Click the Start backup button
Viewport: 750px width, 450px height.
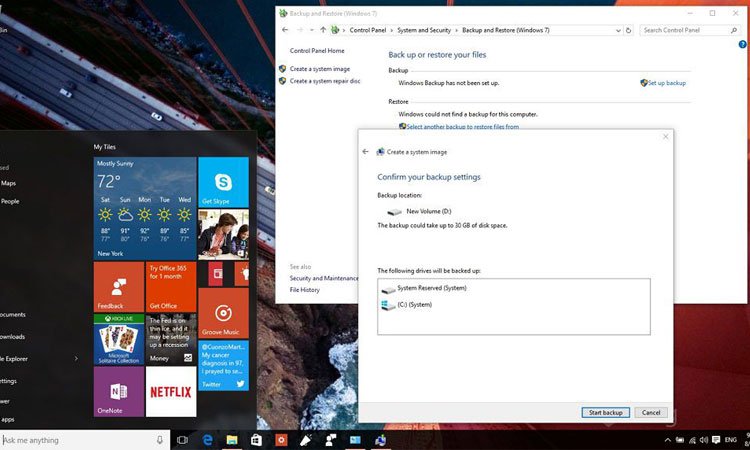[604, 412]
